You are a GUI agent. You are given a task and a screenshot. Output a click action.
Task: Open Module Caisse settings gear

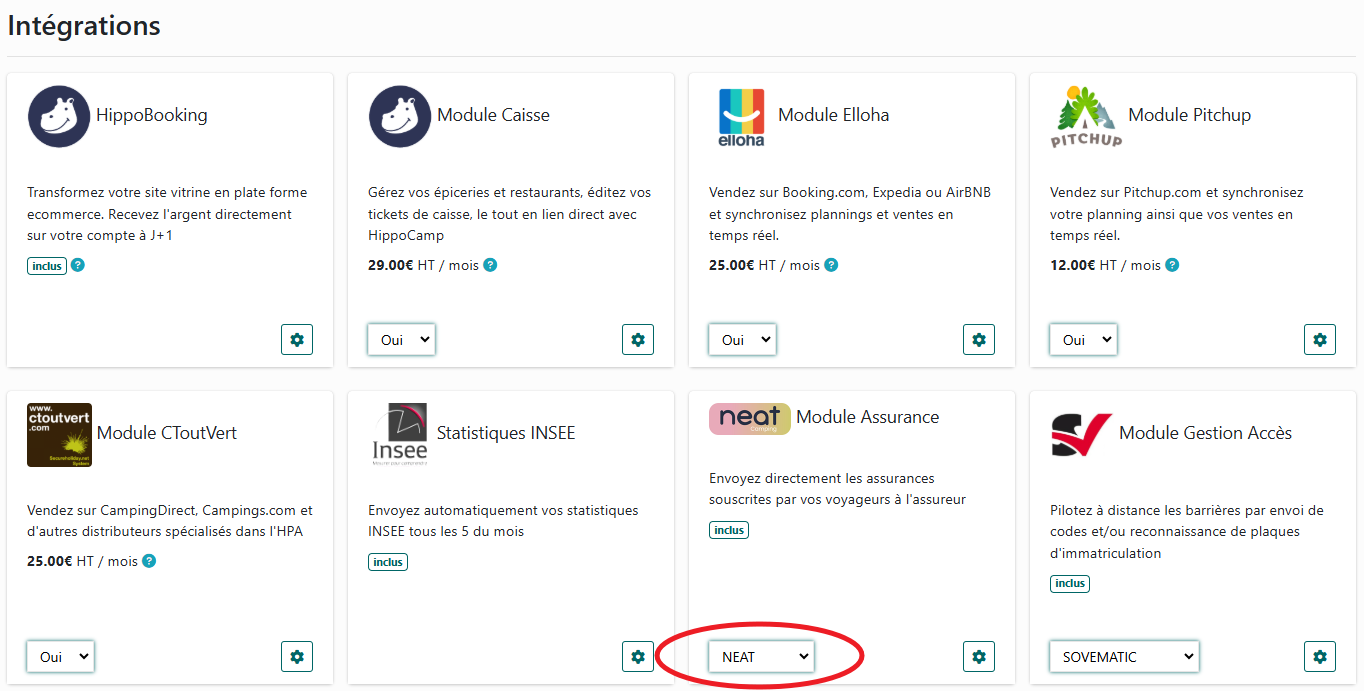coord(638,340)
